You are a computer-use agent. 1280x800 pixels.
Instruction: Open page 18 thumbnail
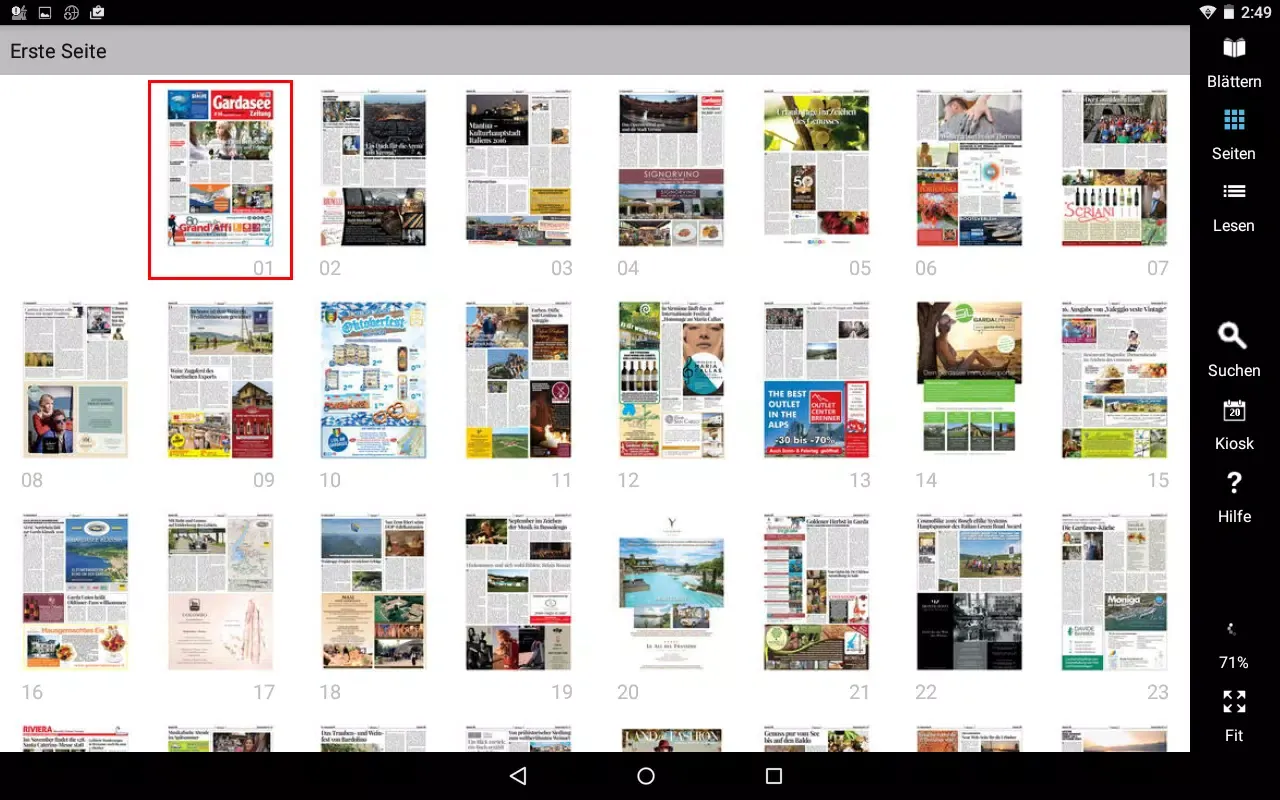pos(373,593)
